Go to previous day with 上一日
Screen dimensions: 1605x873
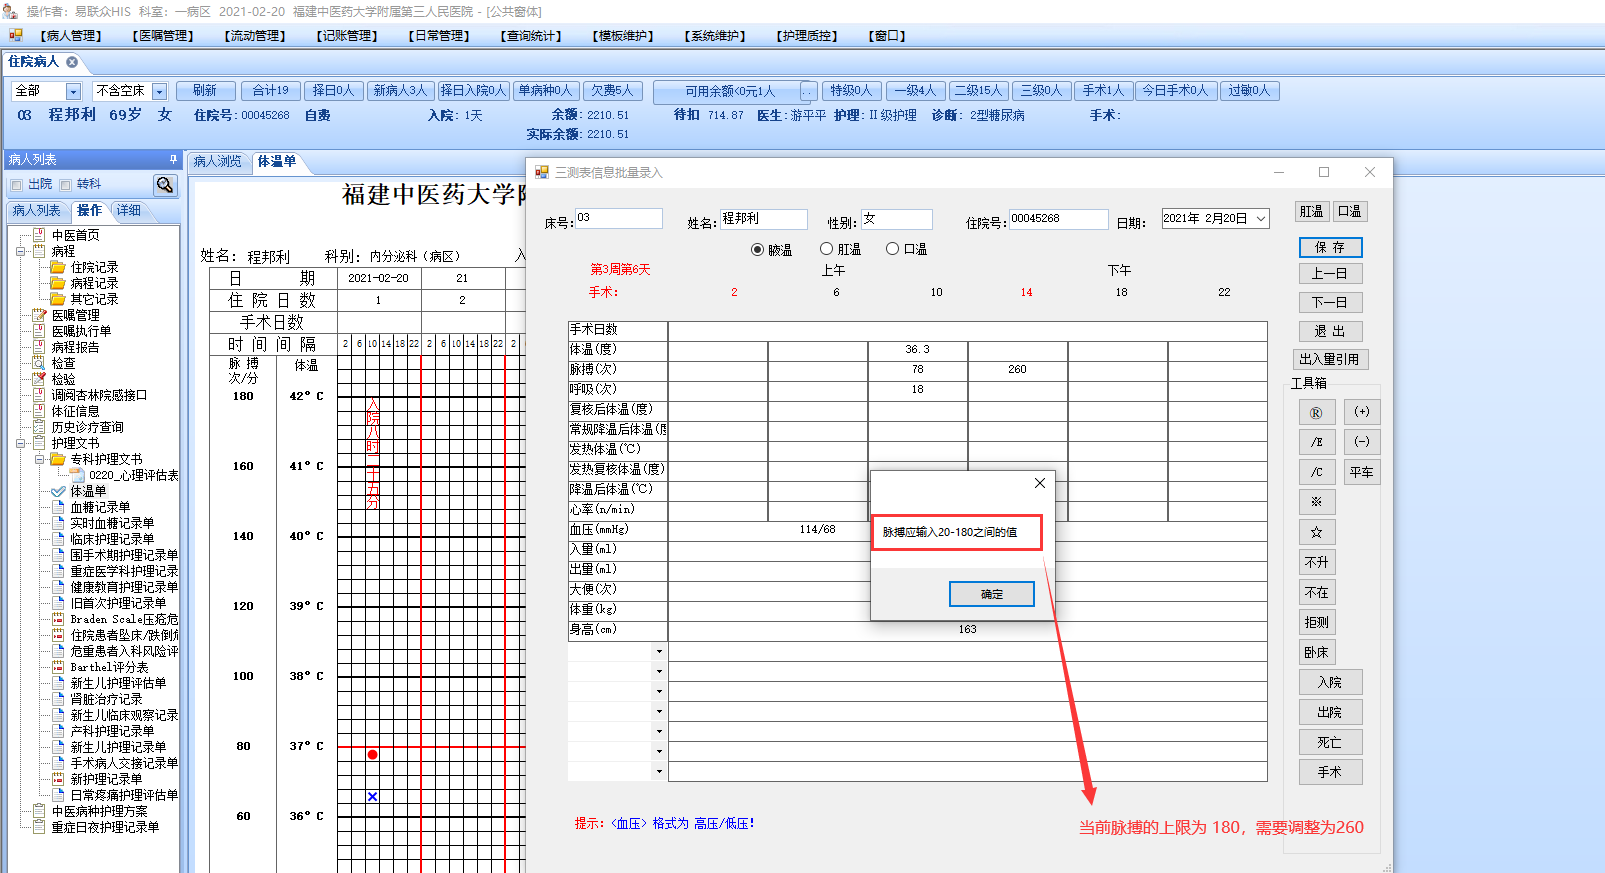[x=1330, y=274]
